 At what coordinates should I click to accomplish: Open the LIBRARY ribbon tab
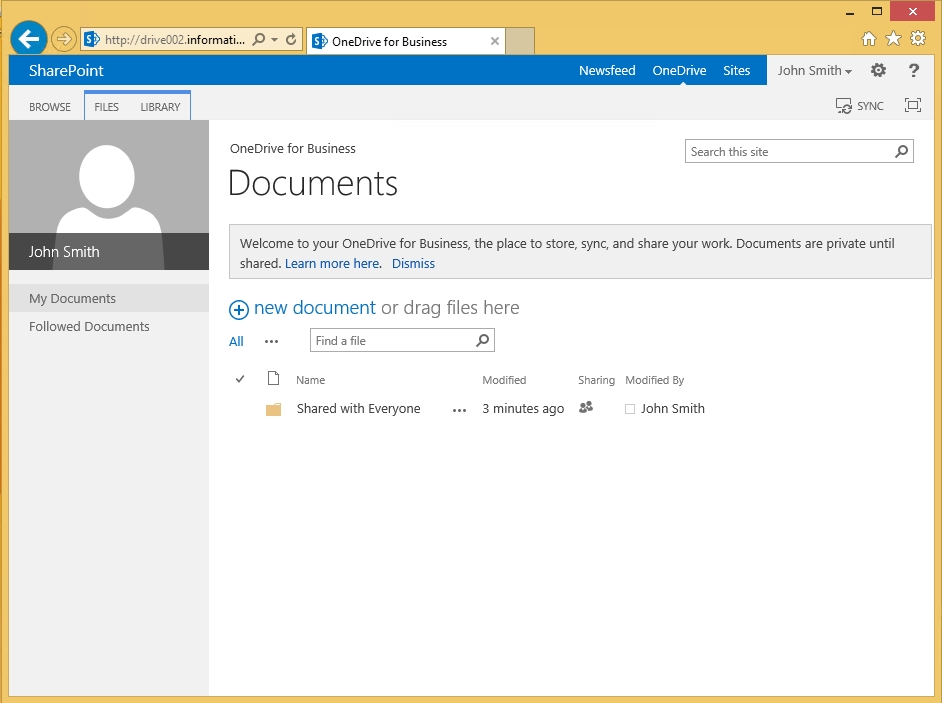(160, 107)
